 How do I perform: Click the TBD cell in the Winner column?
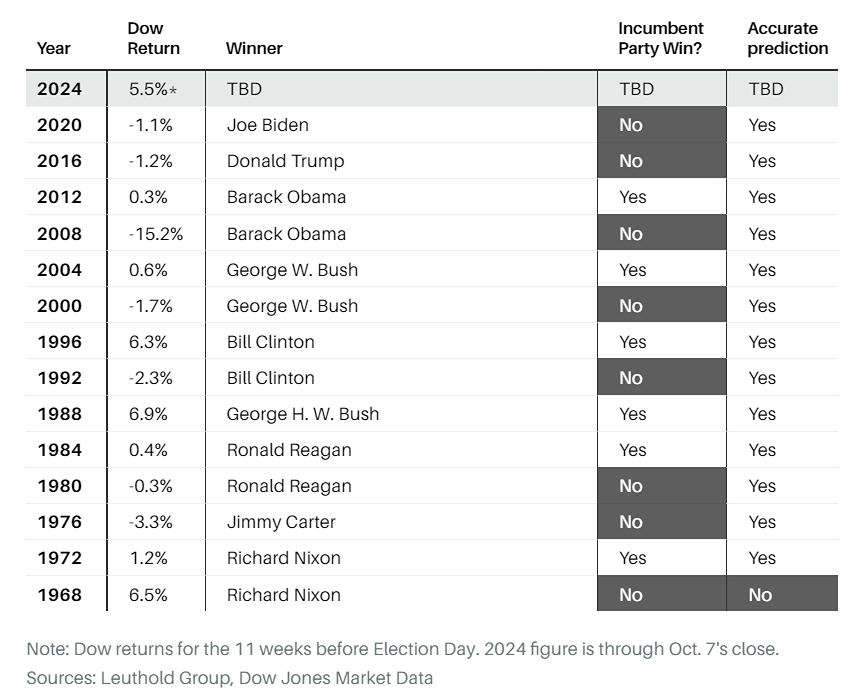(244, 89)
